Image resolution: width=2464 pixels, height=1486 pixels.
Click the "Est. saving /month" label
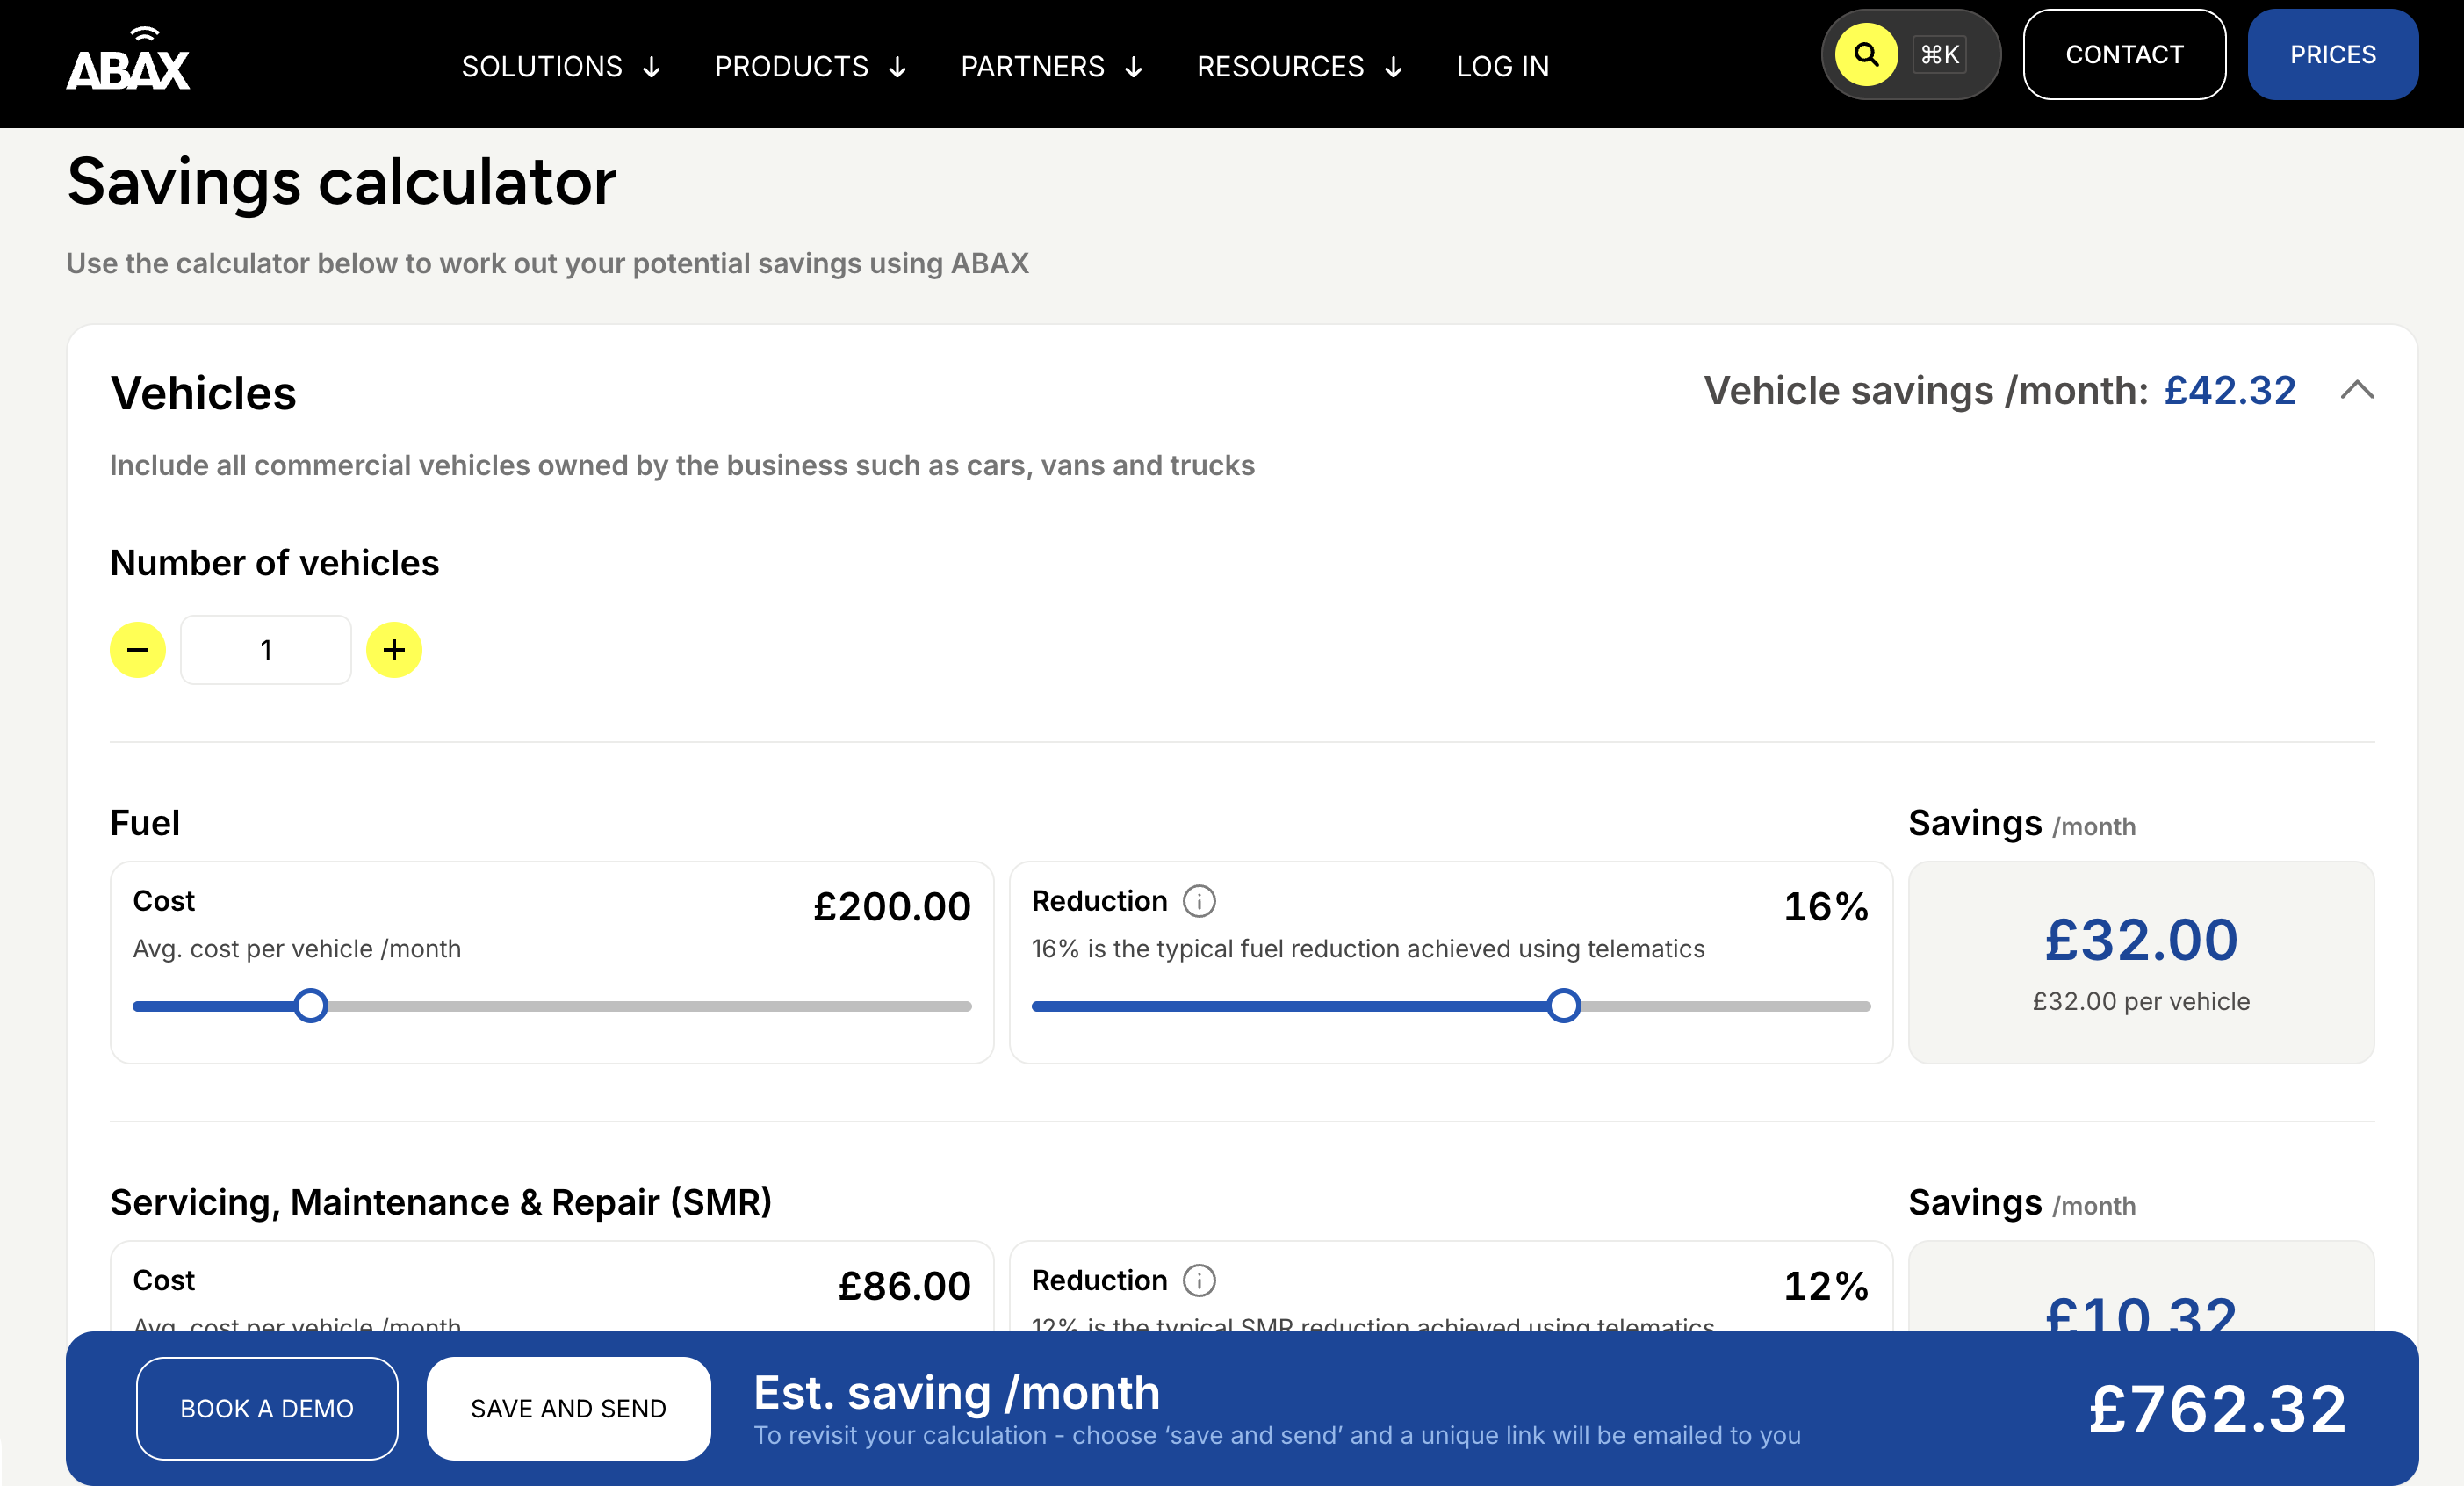coord(956,1392)
